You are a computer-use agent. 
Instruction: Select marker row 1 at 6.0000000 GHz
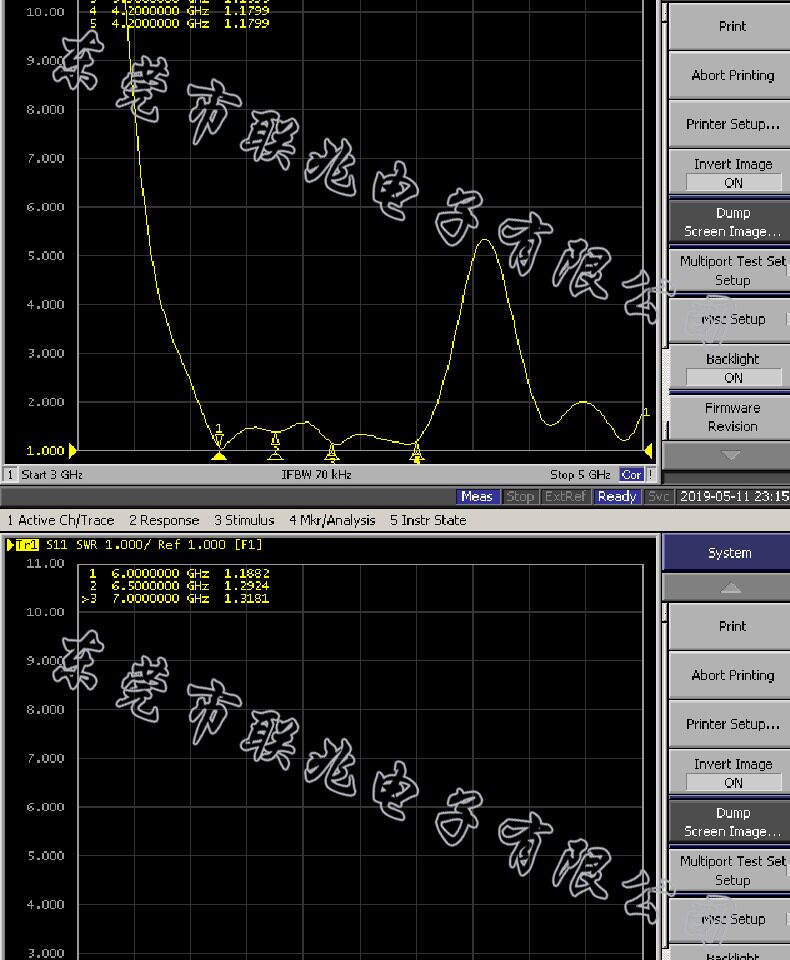178,574
